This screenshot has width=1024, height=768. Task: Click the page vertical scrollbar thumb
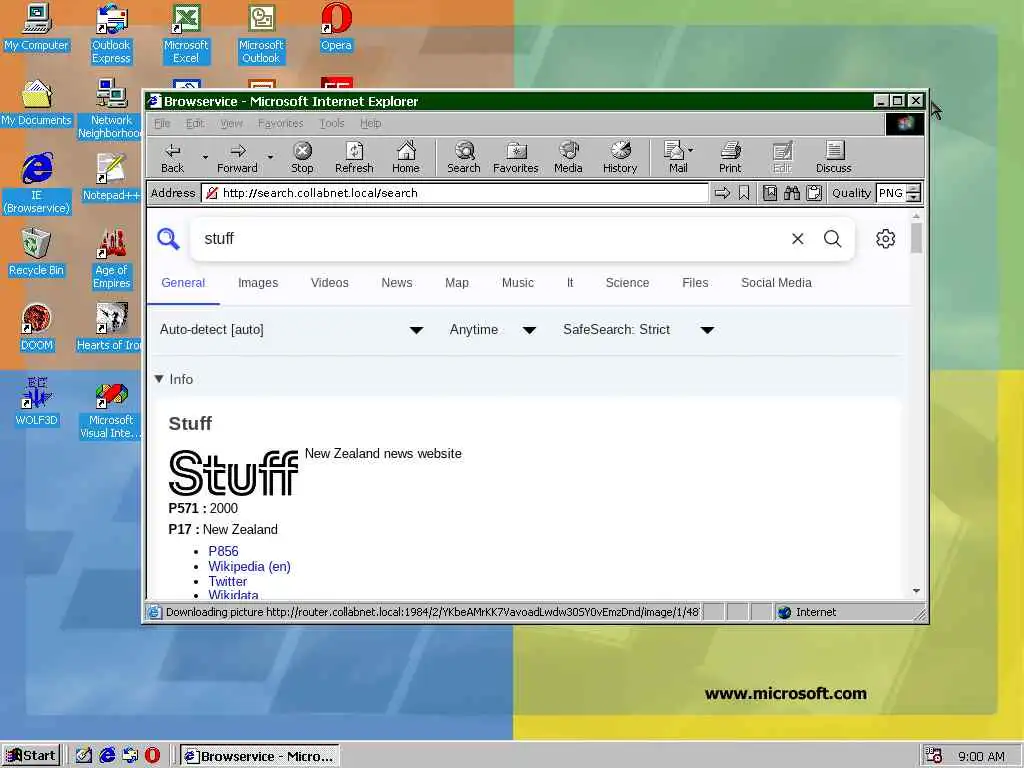coord(916,238)
